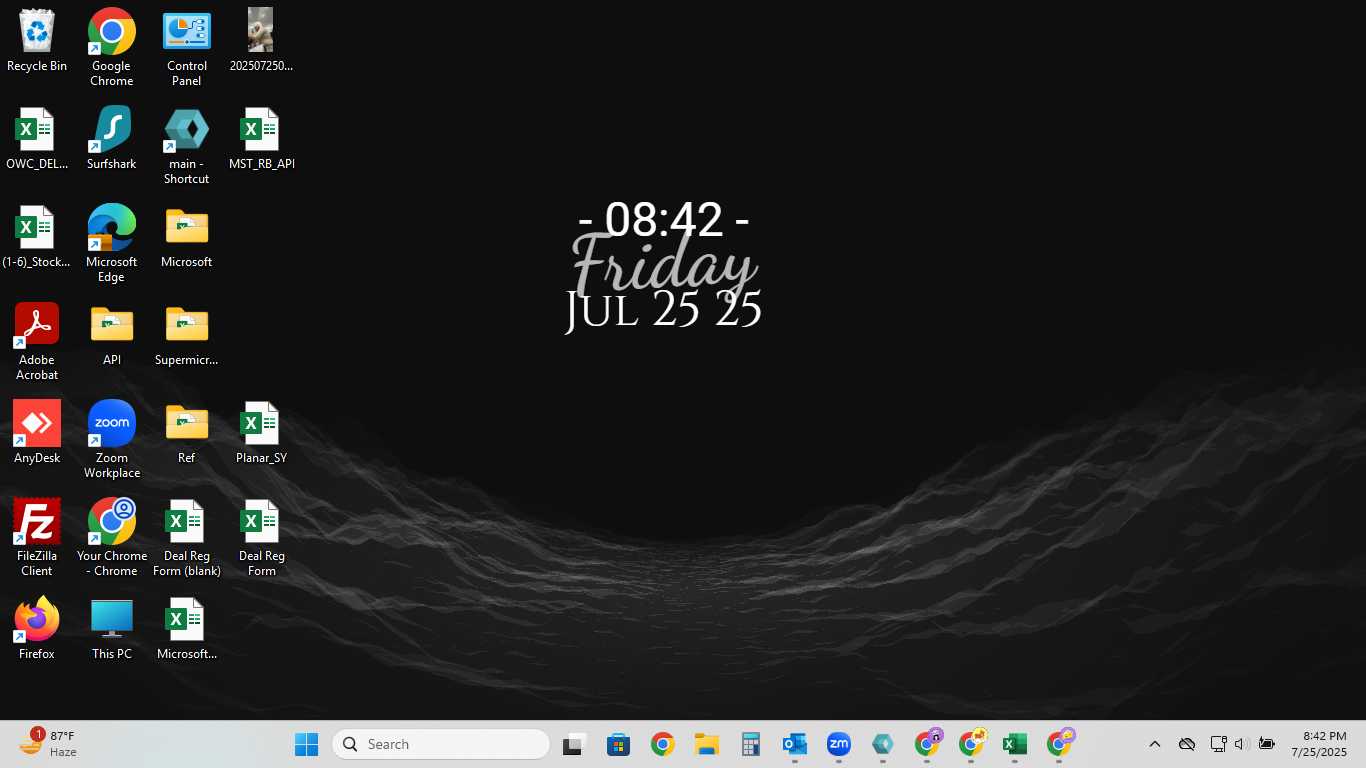Open network settings from tray icon
This screenshot has height=768, width=1366.
pos(1218,744)
